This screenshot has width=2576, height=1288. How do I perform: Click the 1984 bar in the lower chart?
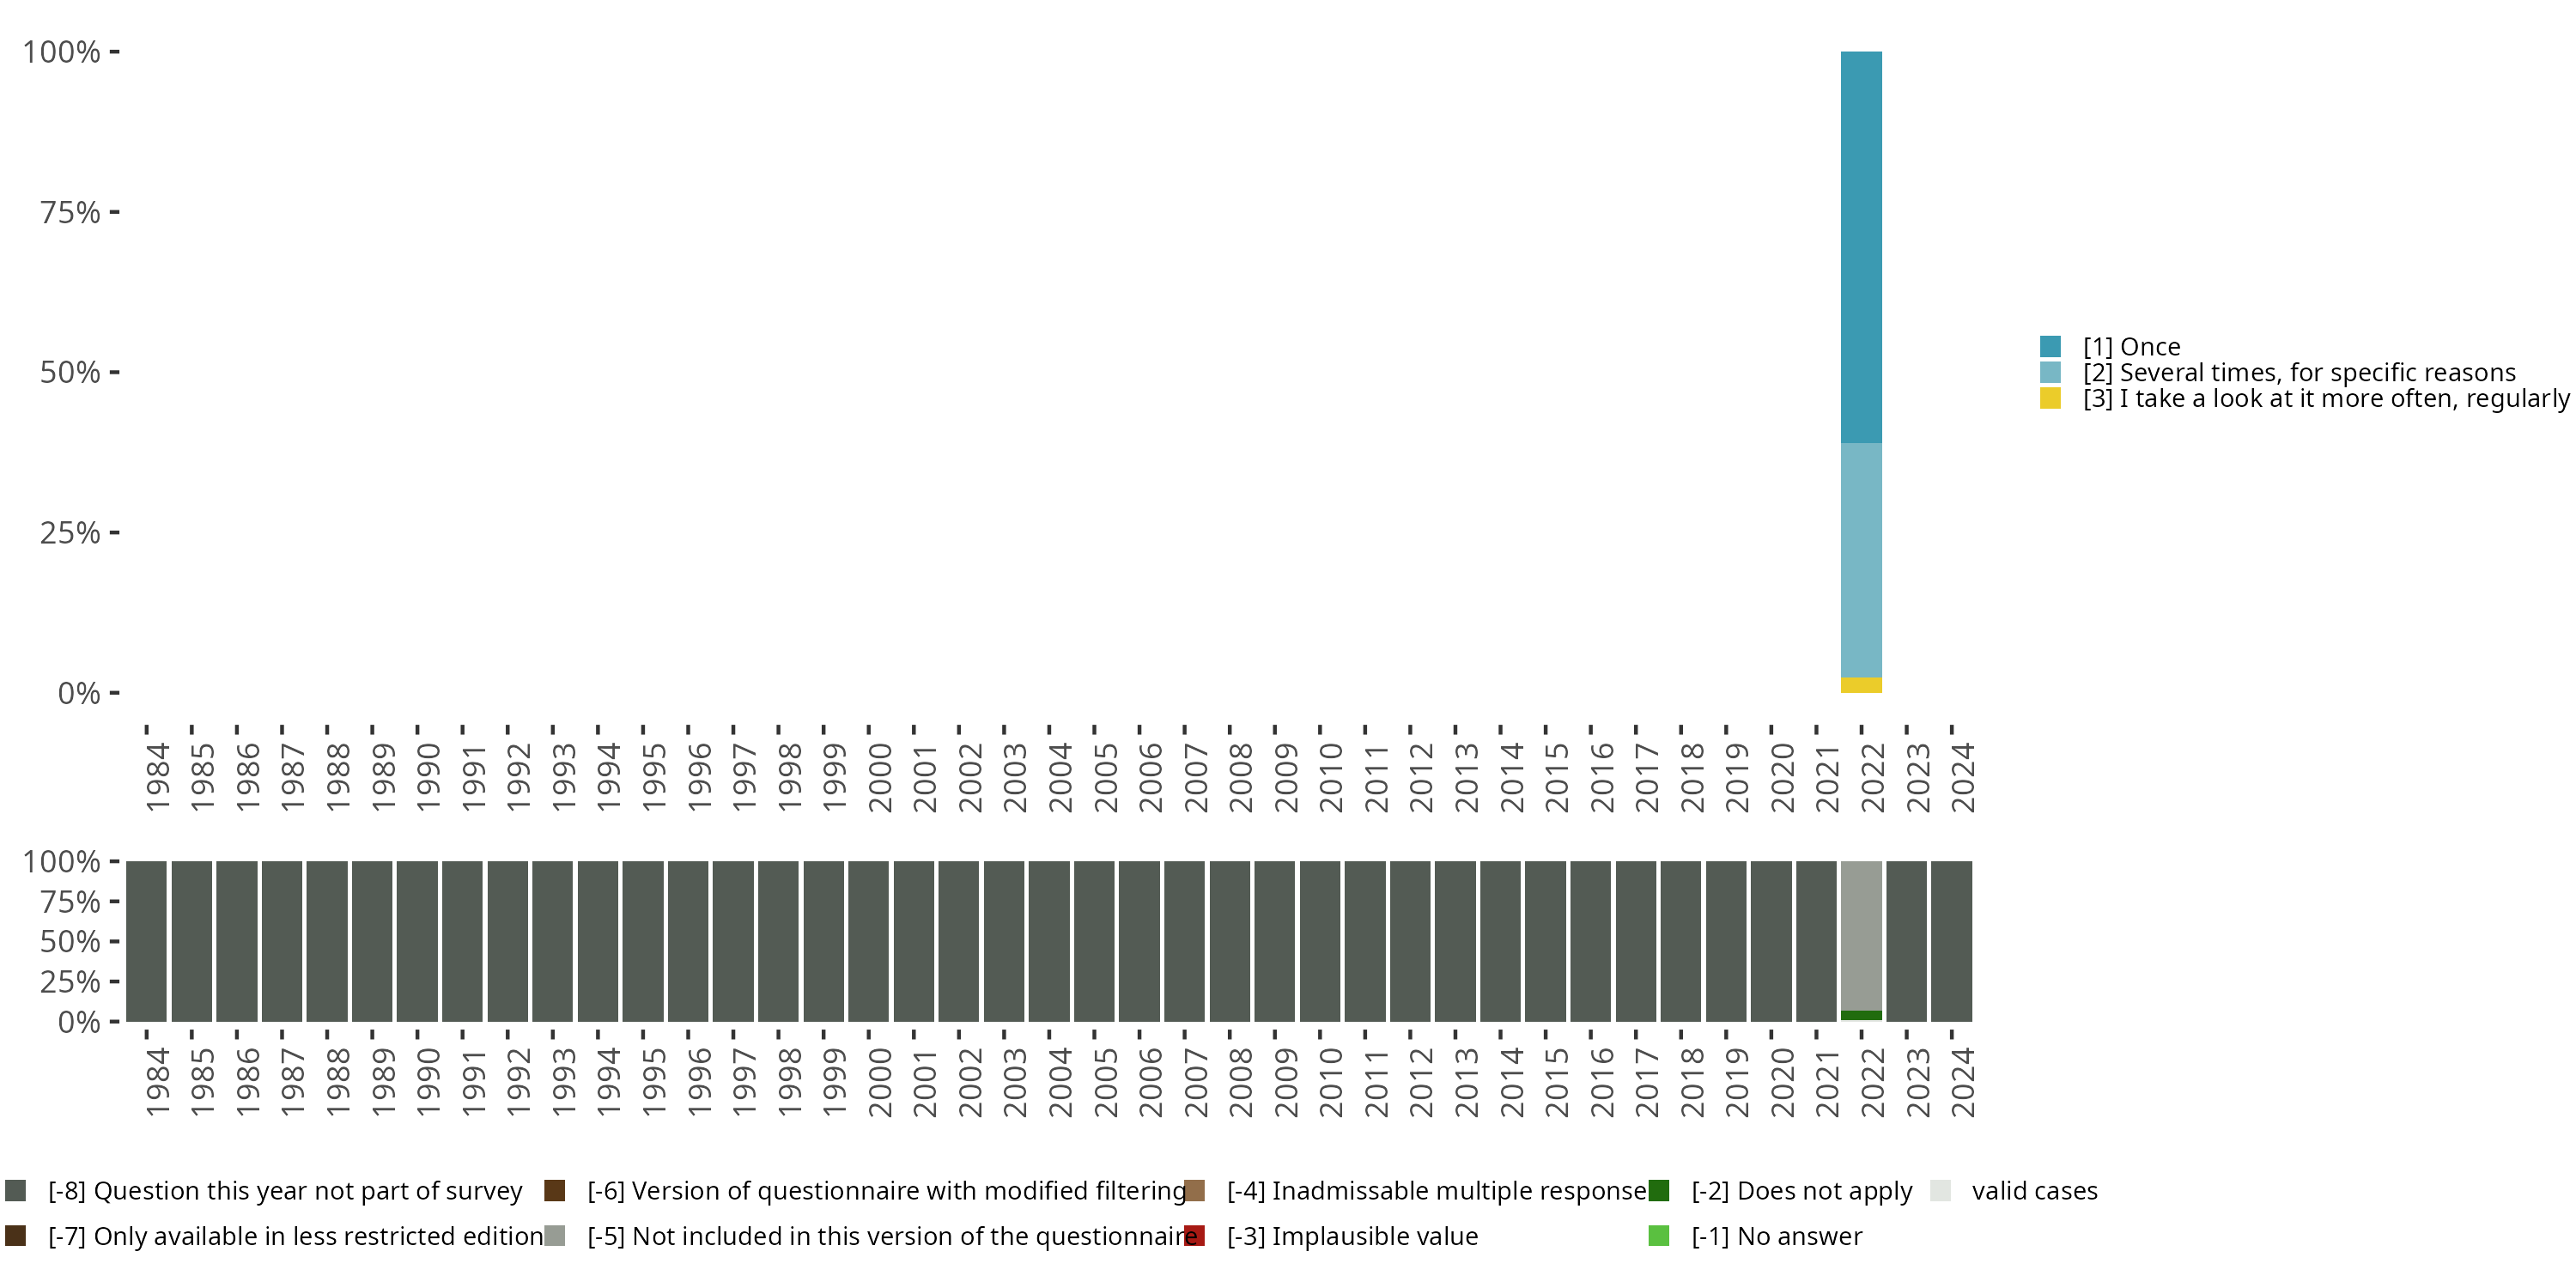[x=146, y=941]
